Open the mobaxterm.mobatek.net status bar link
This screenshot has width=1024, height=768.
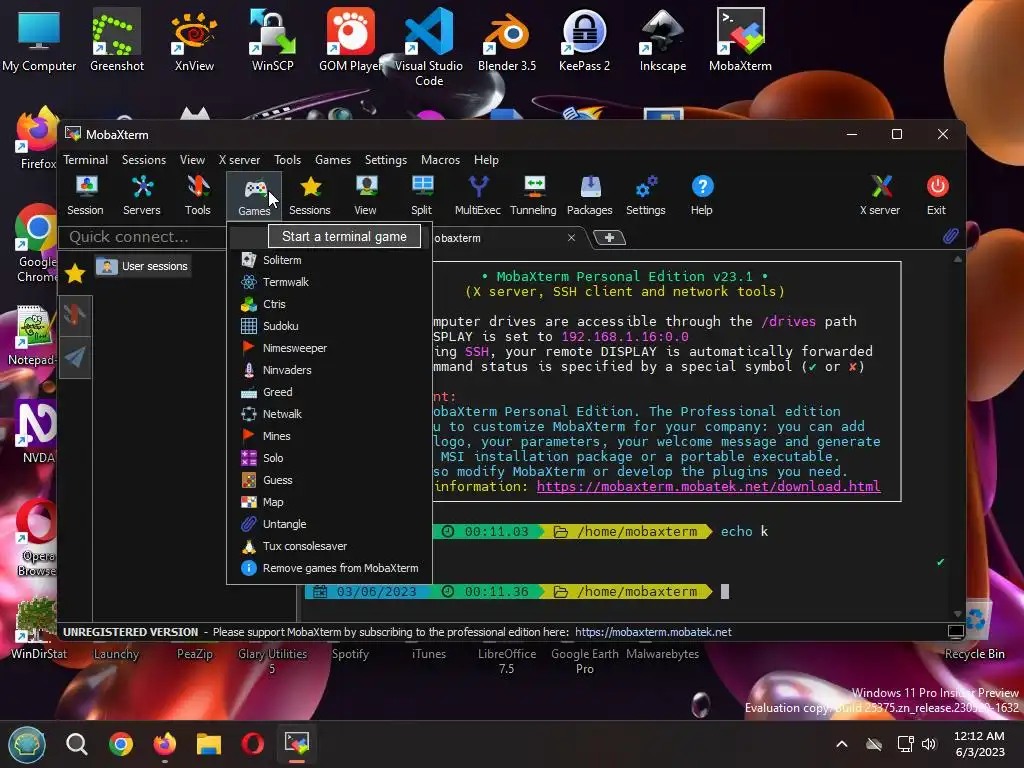pyautogui.click(x=653, y=632)
